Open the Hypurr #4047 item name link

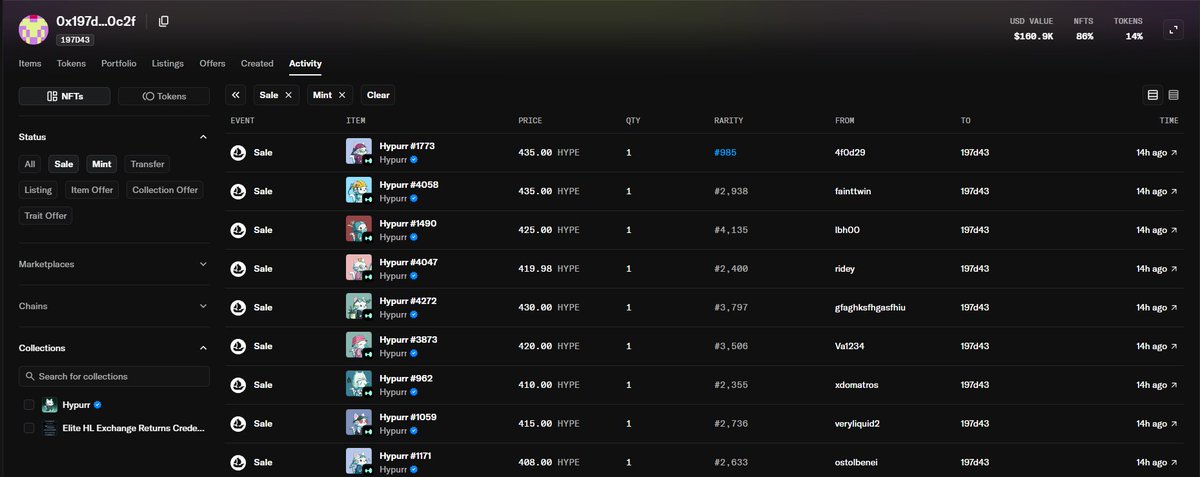coord(409,262)
